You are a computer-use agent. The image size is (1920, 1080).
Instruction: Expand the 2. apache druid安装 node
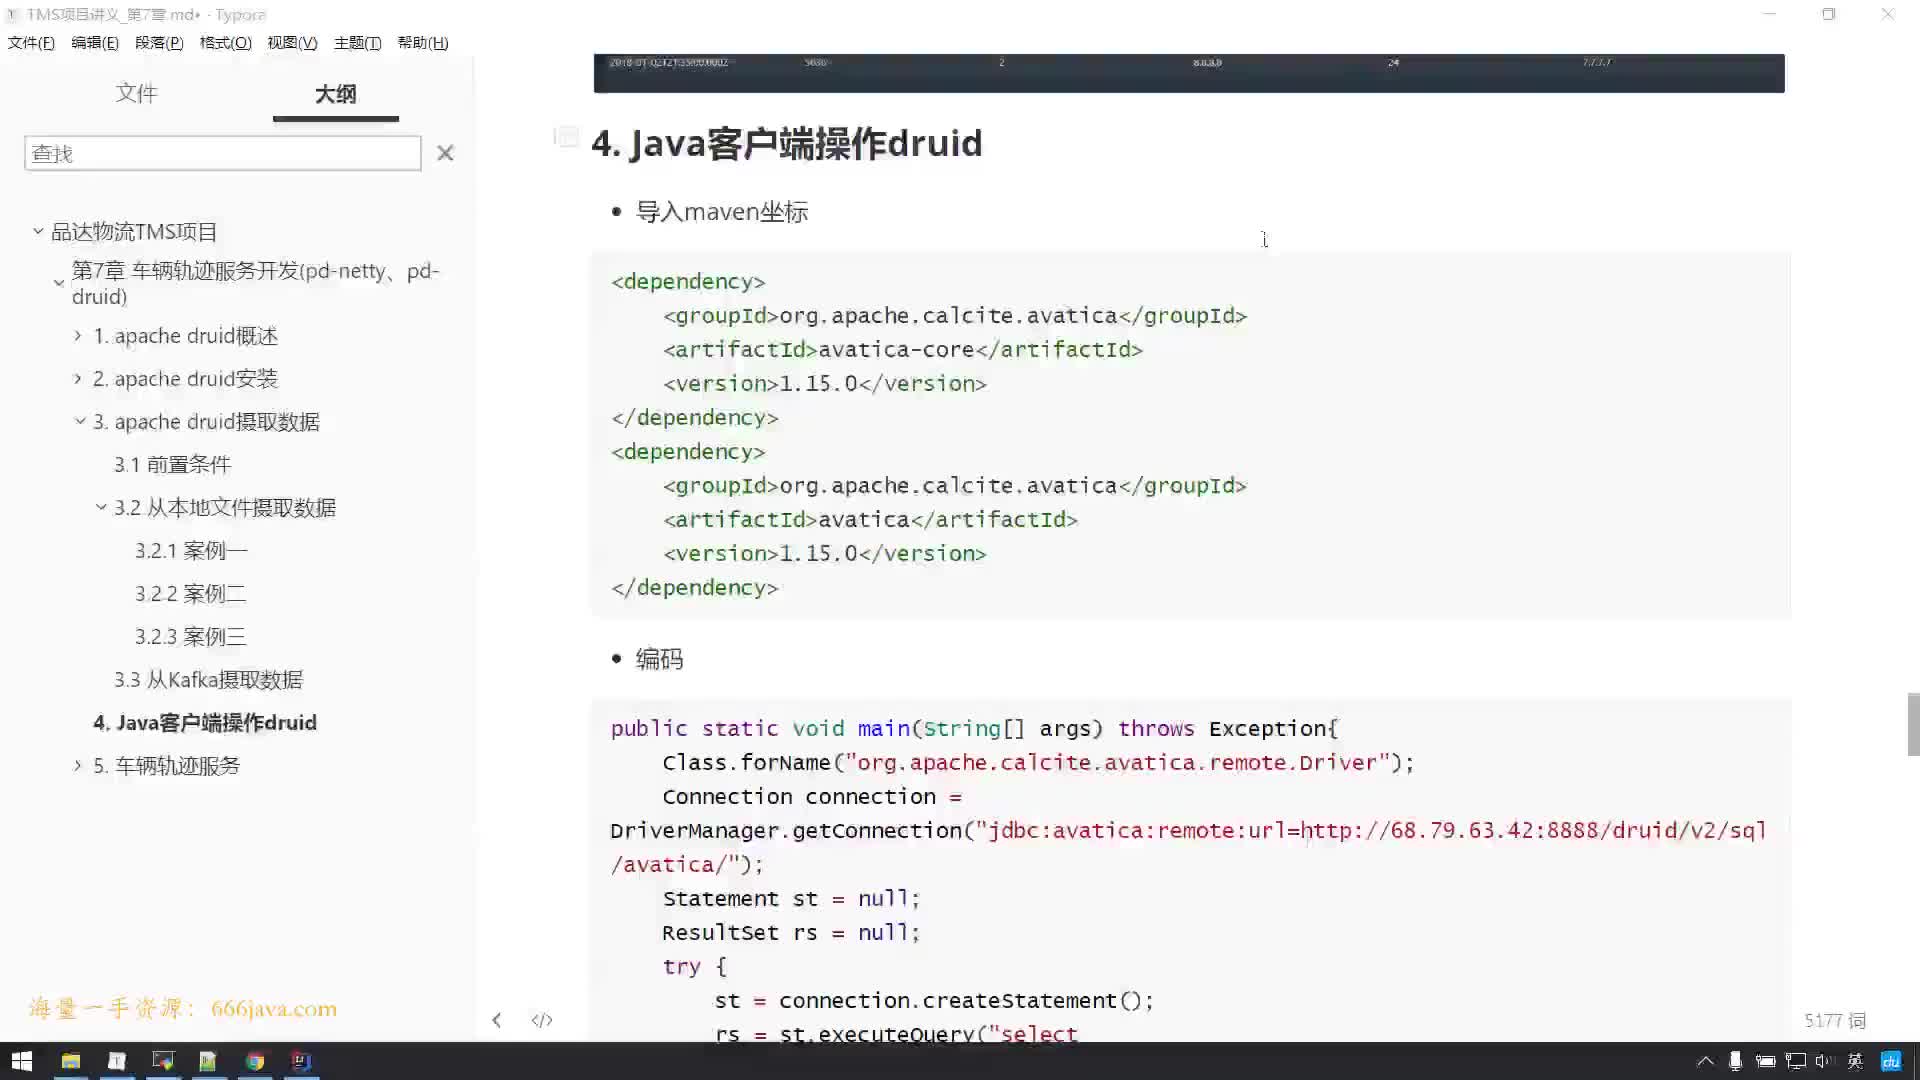click(x=78, y=379)
